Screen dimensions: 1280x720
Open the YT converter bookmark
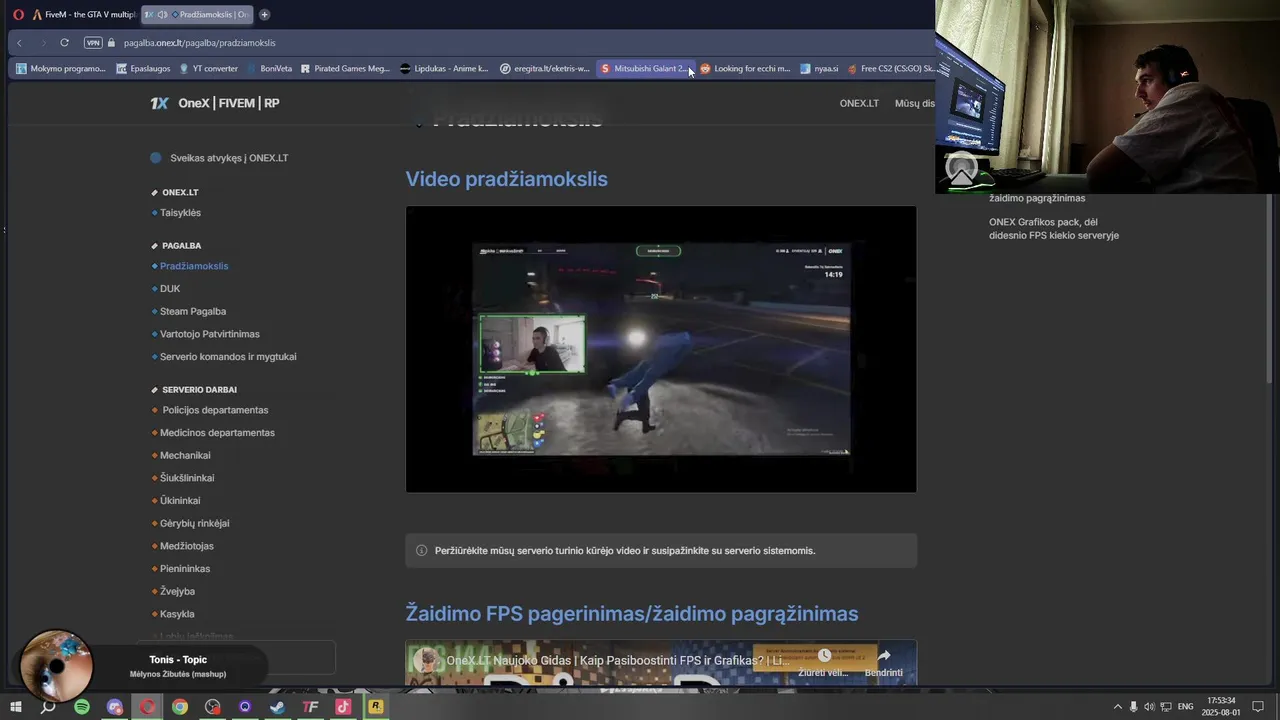208,69
